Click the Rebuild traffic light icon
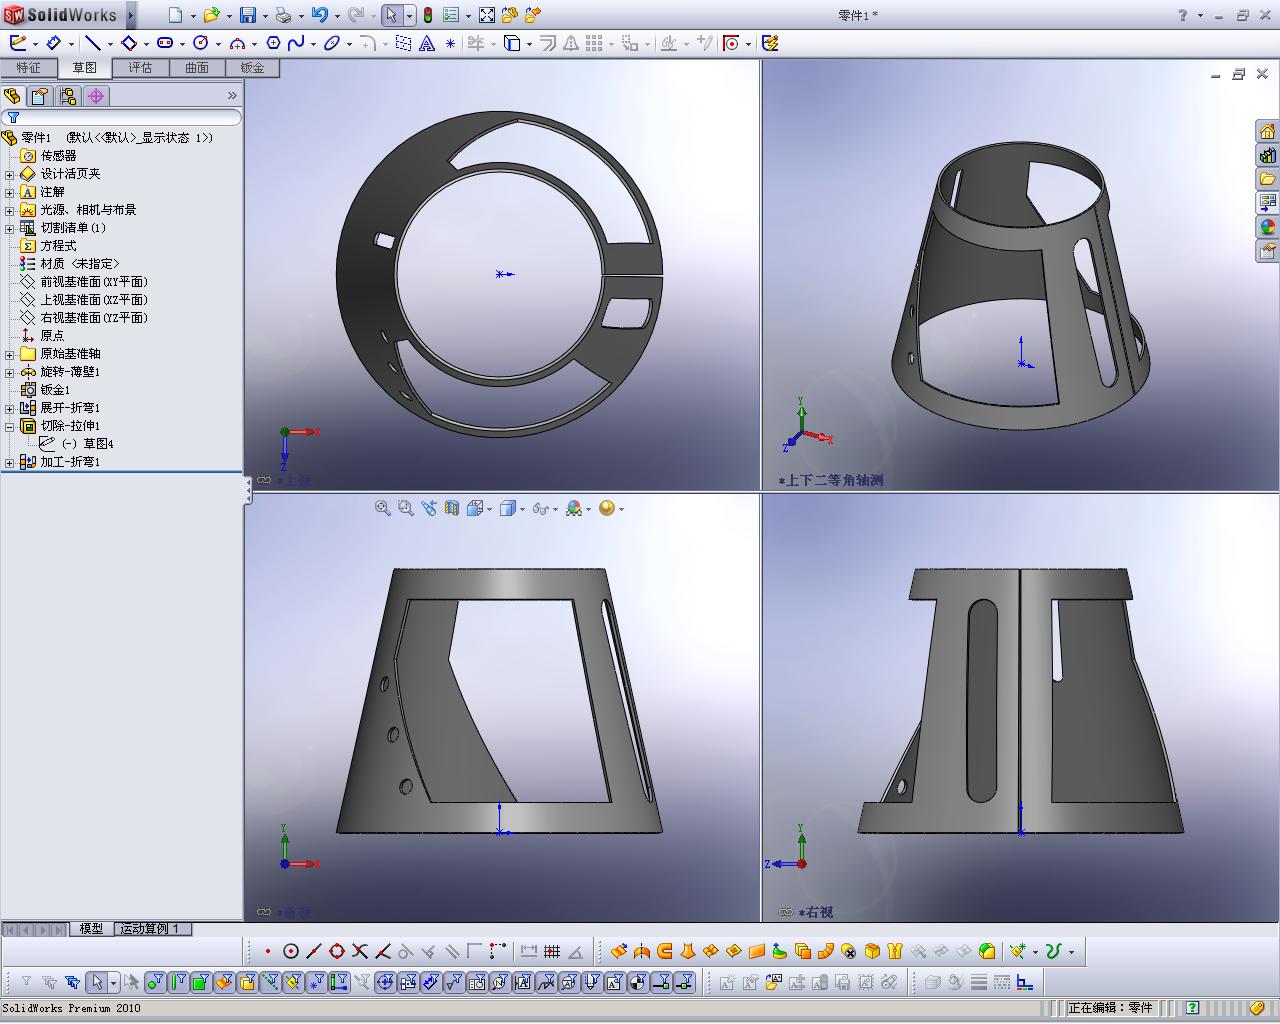Viewport: 1280px width, 1024px height. point(428,15)
